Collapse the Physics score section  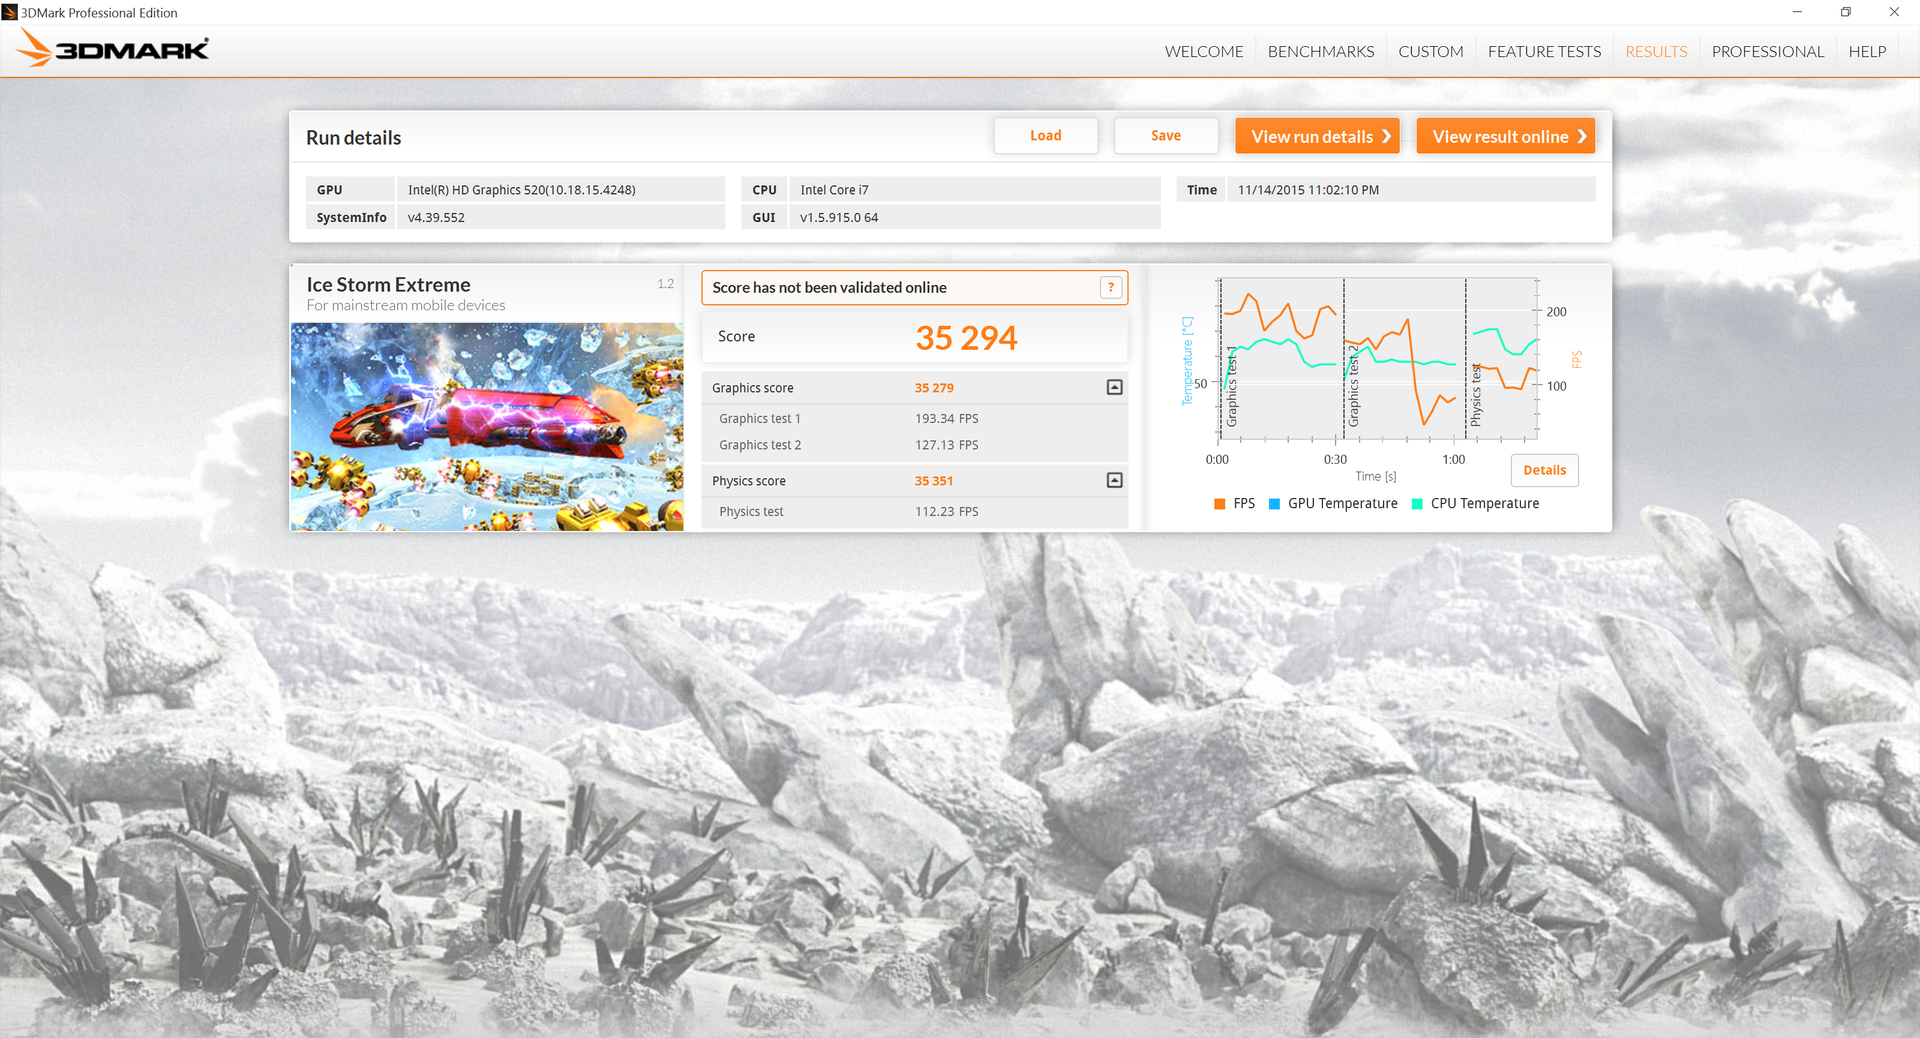tap(1114, 480)
